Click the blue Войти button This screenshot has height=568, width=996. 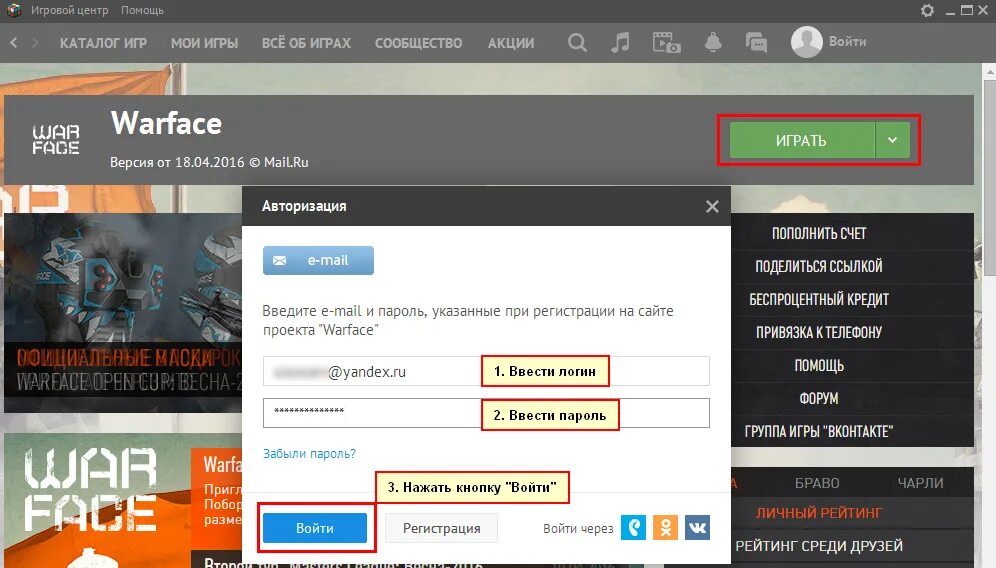coord(314,528)
